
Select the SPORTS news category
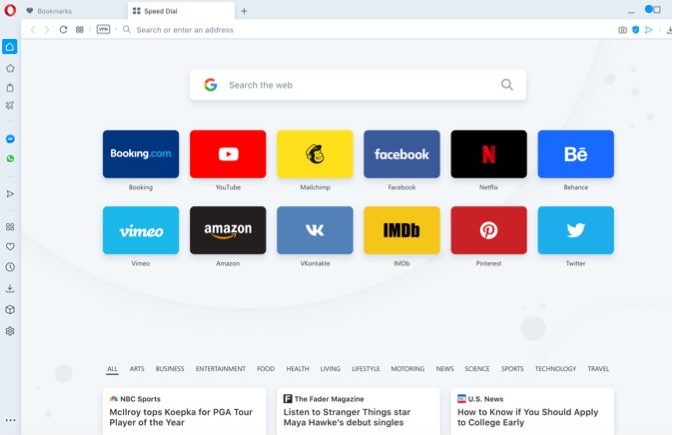click(x=512, y=369)
